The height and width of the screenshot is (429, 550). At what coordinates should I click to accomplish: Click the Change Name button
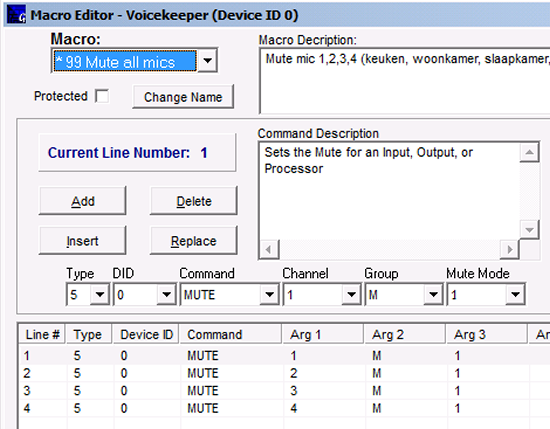pyautogui.click(x=183, y=97)
